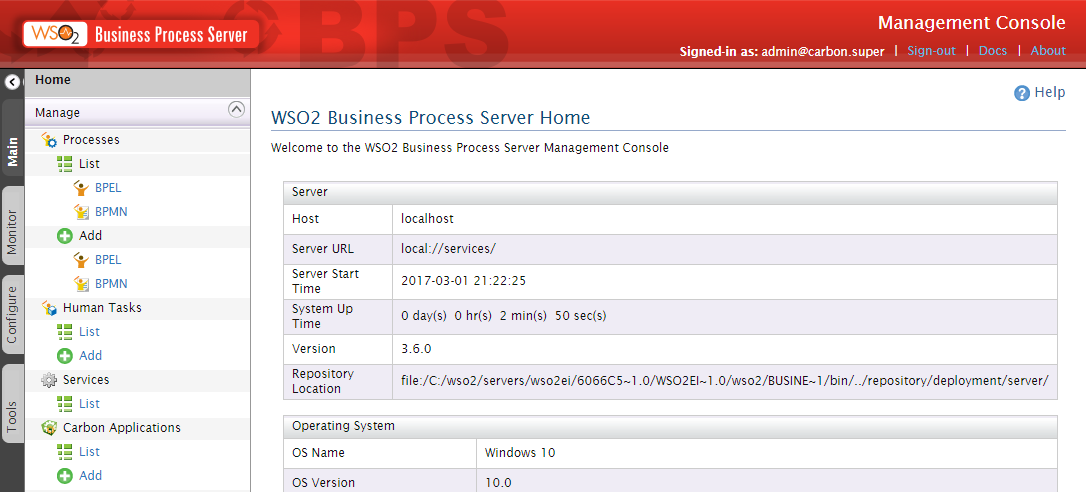Open the Carbon Applications List link
Viewport: 1086px width, 492px height.
pos(89,452)
